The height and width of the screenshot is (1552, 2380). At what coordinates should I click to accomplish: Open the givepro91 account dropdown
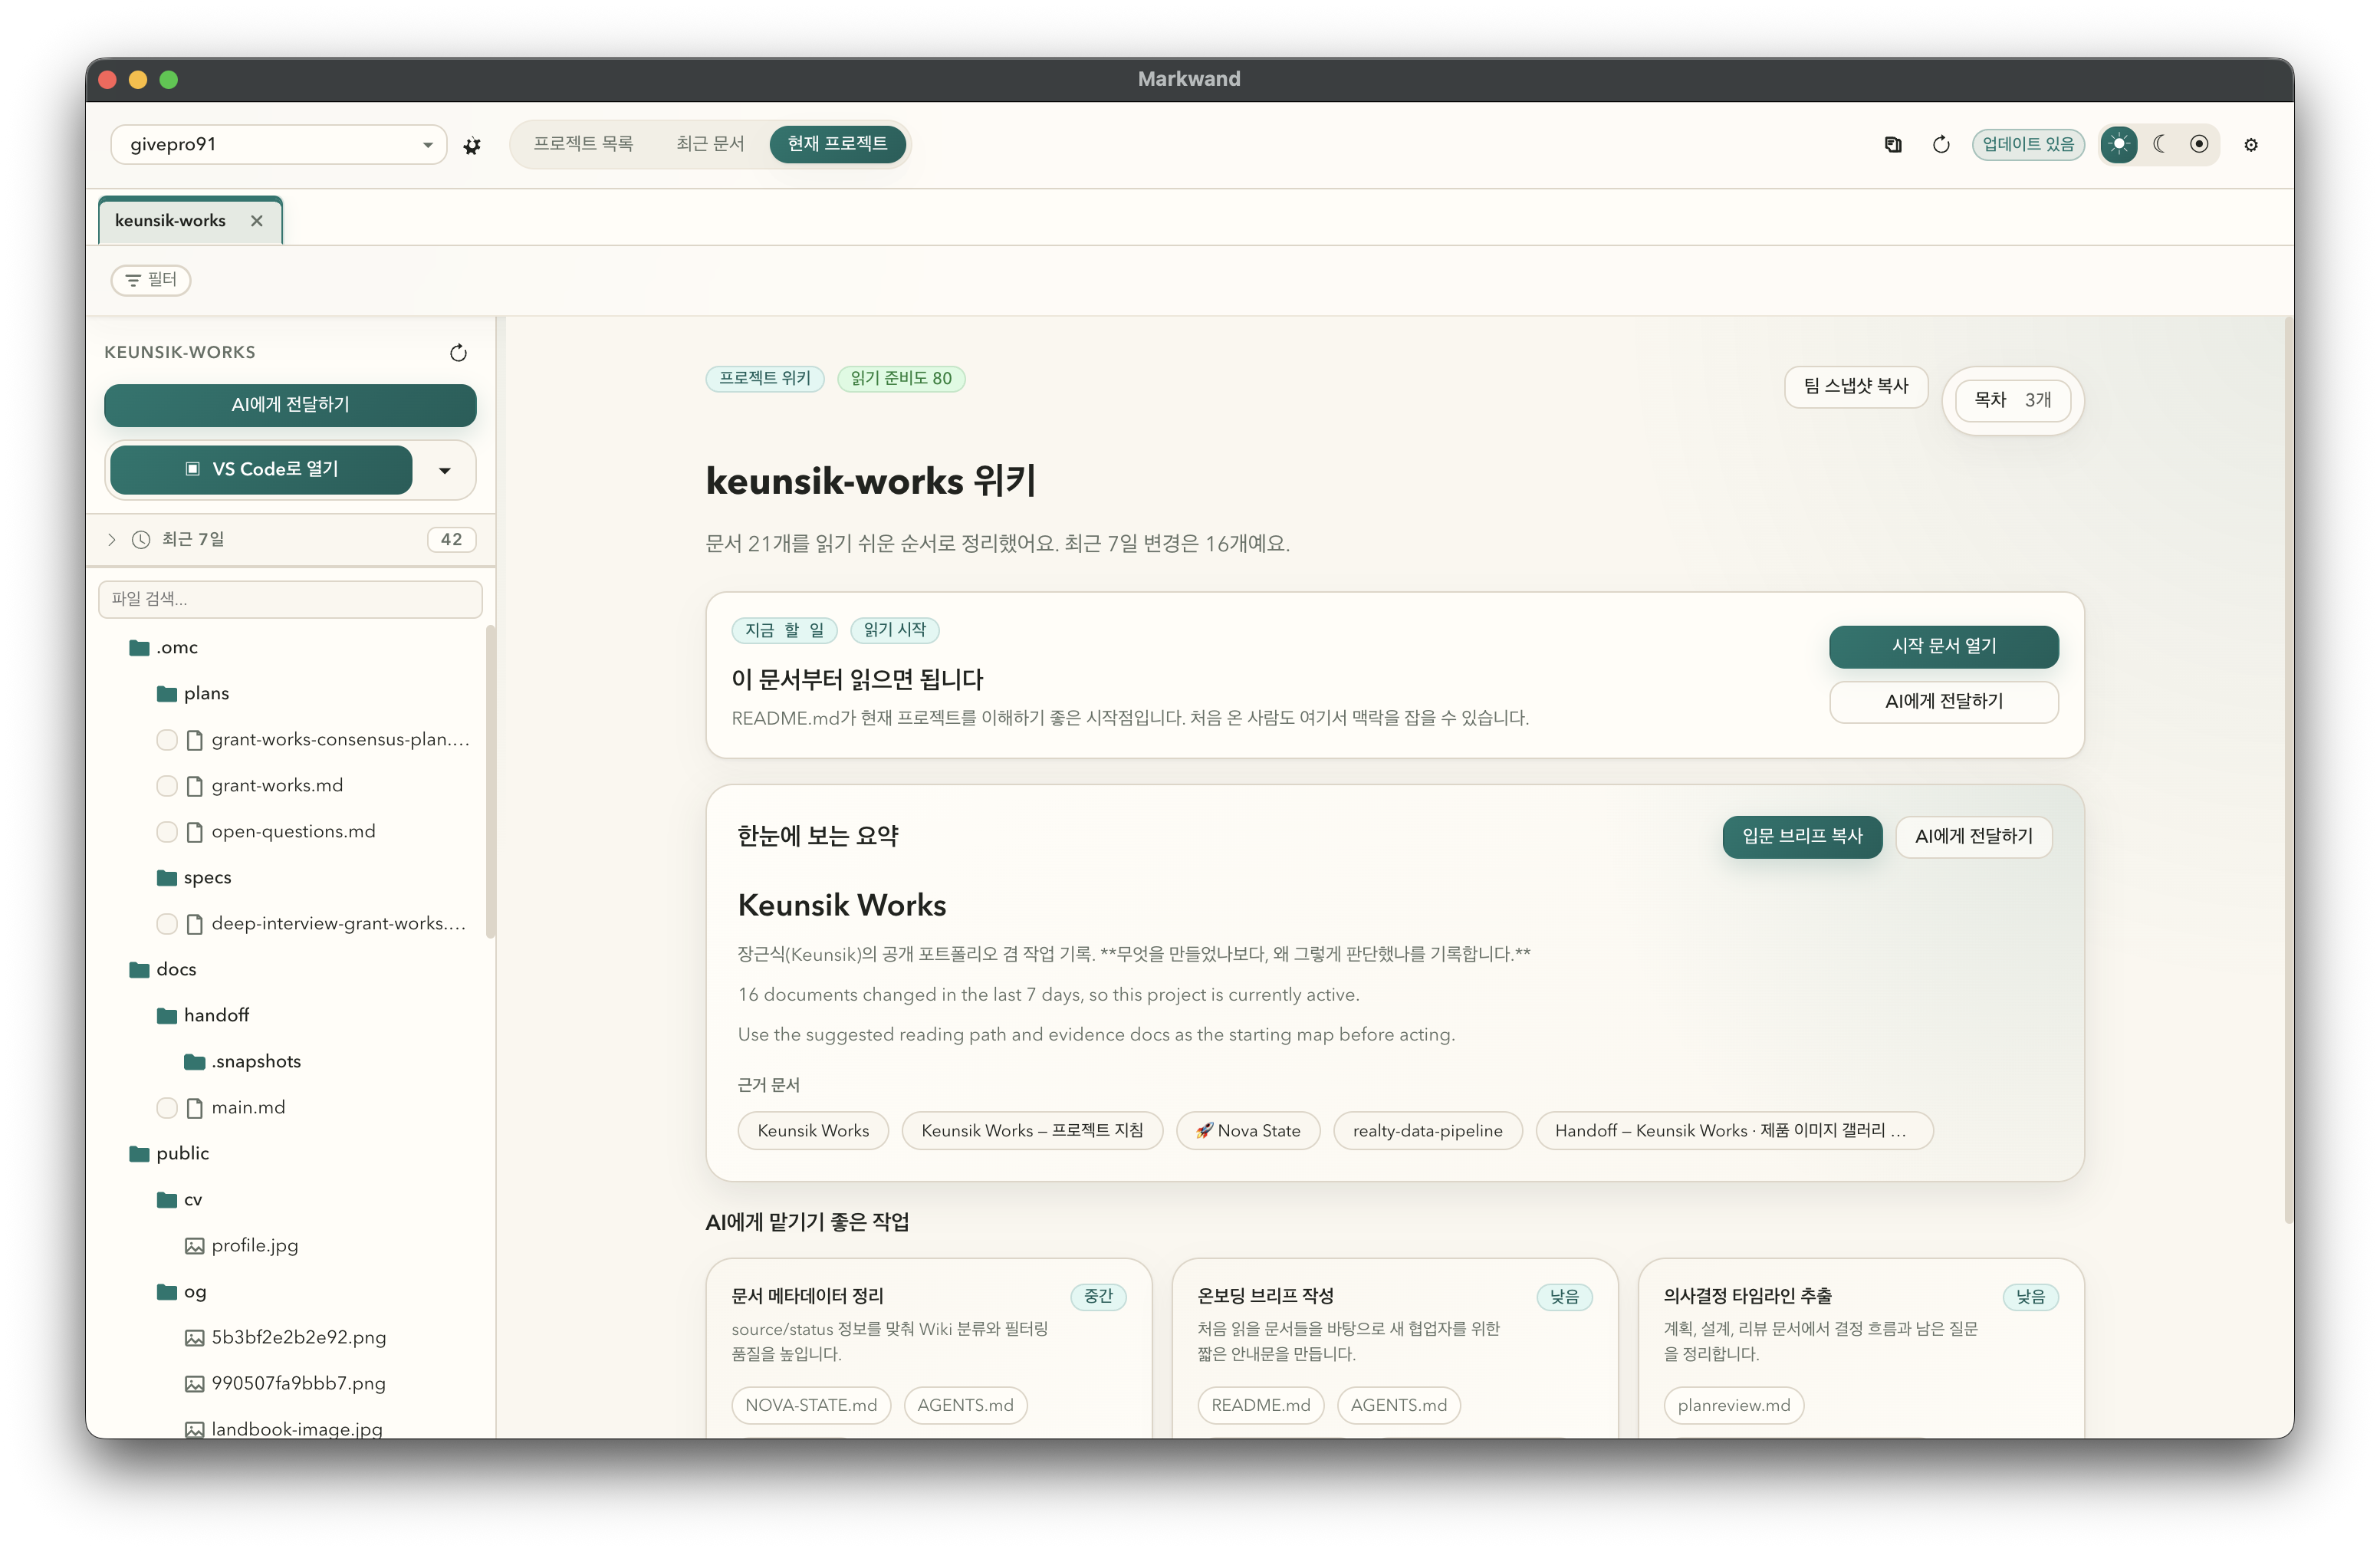tap(278, 145)
